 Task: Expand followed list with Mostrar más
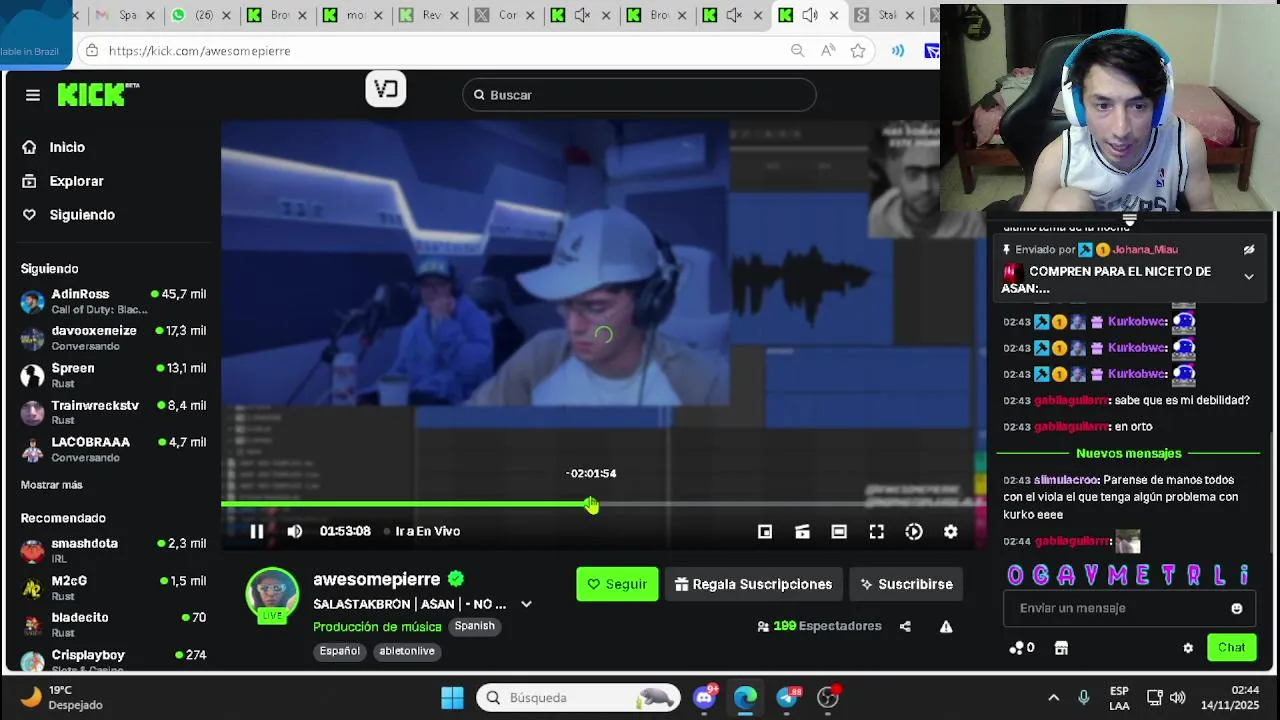(x=52, y=485)
